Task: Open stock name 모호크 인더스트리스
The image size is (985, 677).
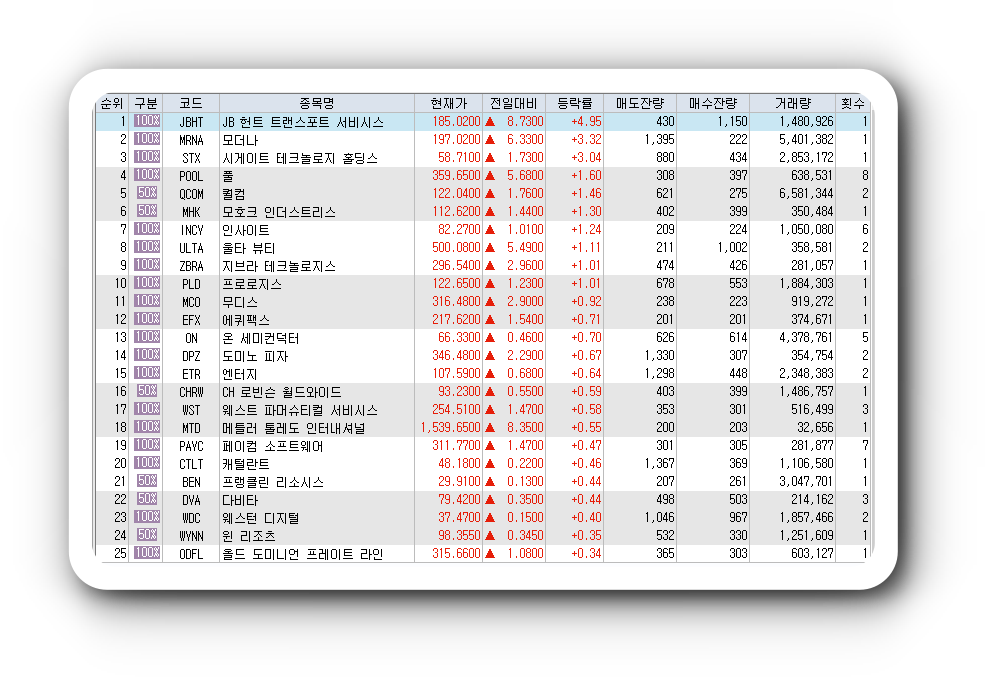Action: click(x=279, y=212)
